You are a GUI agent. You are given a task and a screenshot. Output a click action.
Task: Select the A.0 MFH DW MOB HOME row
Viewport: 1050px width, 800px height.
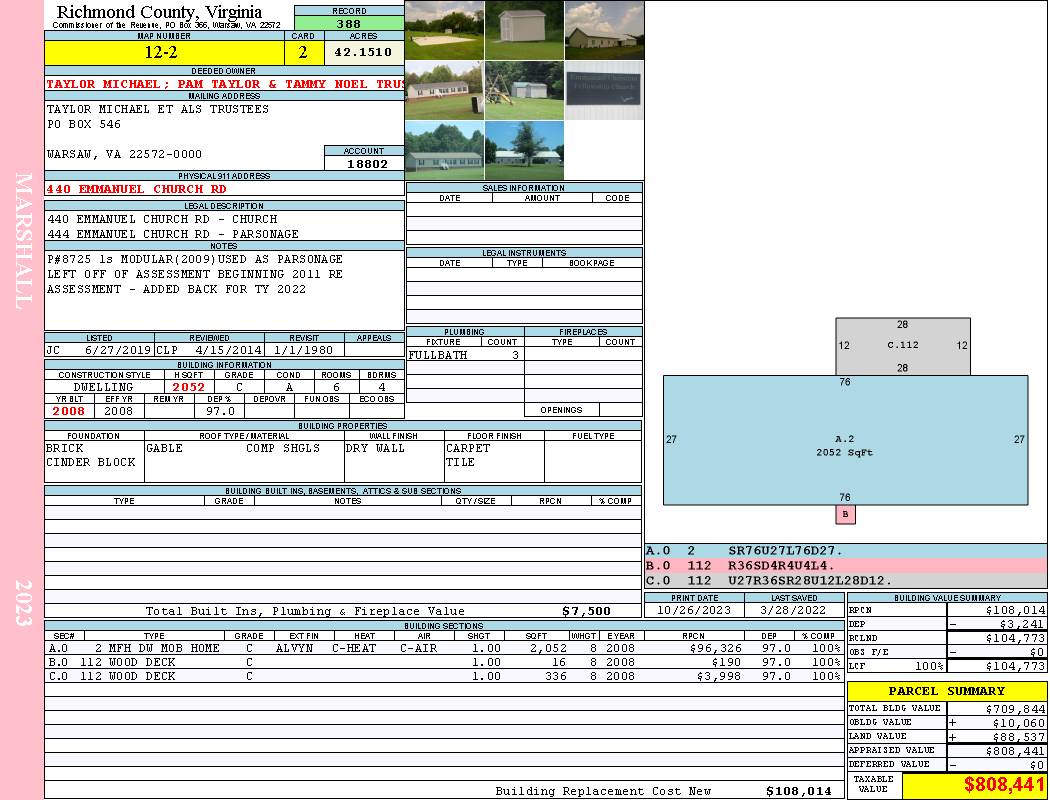click(443, 648)
